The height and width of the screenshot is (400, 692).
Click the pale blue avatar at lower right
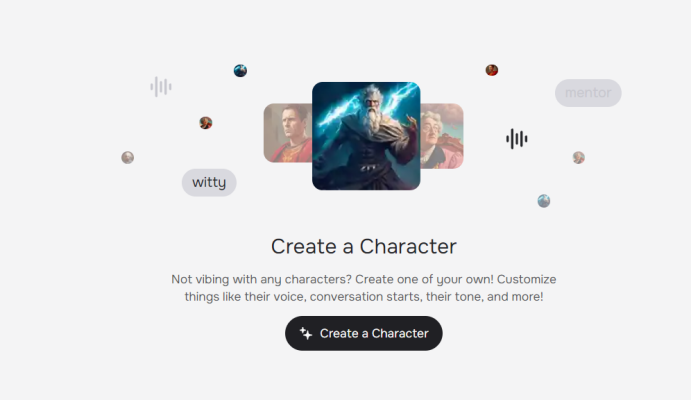(544, 201)
